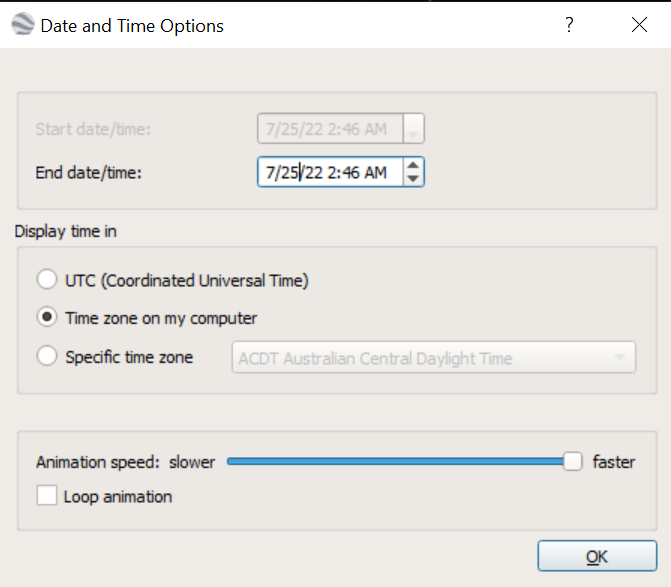The image size is (671, 587).
Task: Increase End date/time with up arrow
Action: click(413, 166)
